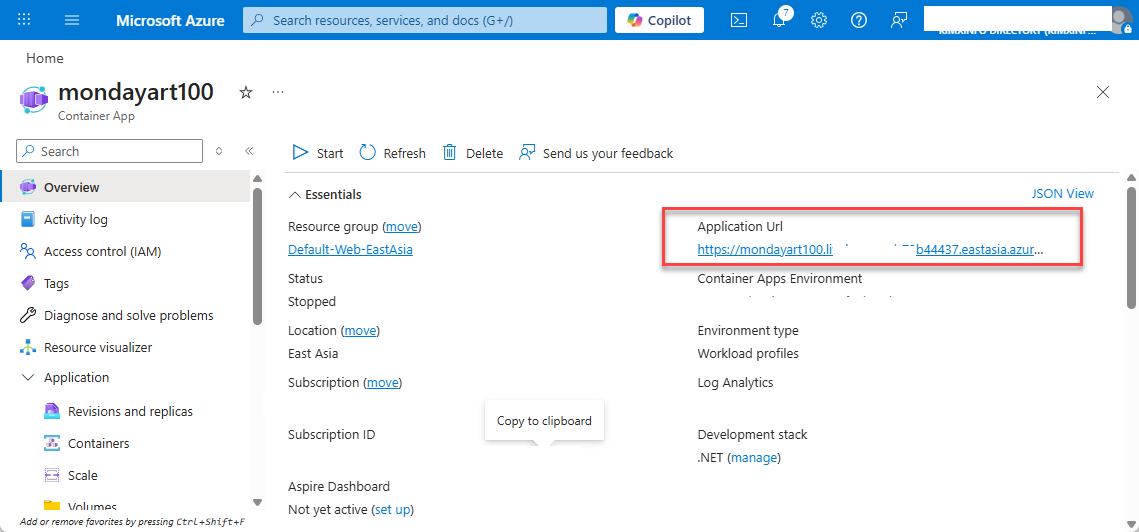This screenshot has height=532, width=1139.
Task: Focus the global search resources field
Action: pos(425,20)
